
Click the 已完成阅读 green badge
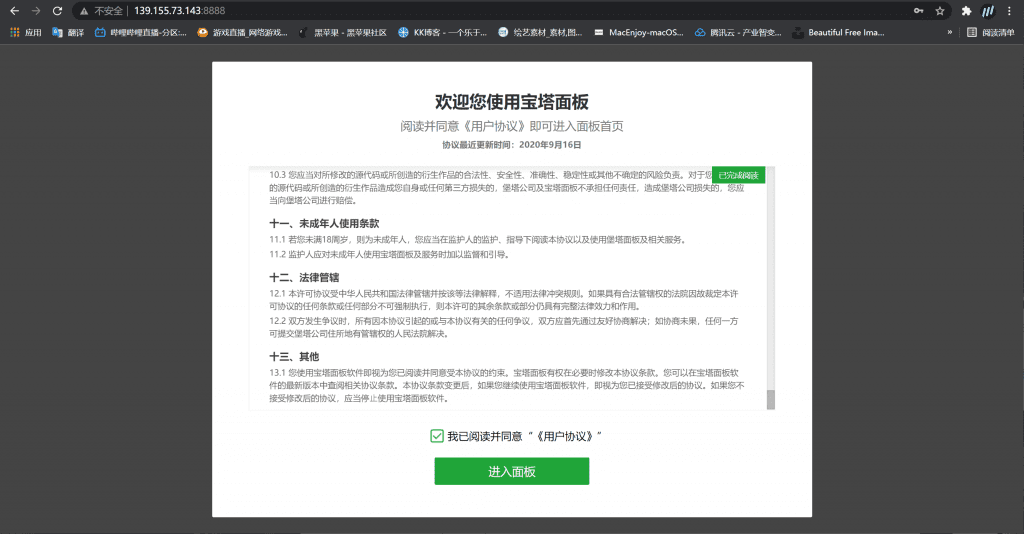(738, 175)
